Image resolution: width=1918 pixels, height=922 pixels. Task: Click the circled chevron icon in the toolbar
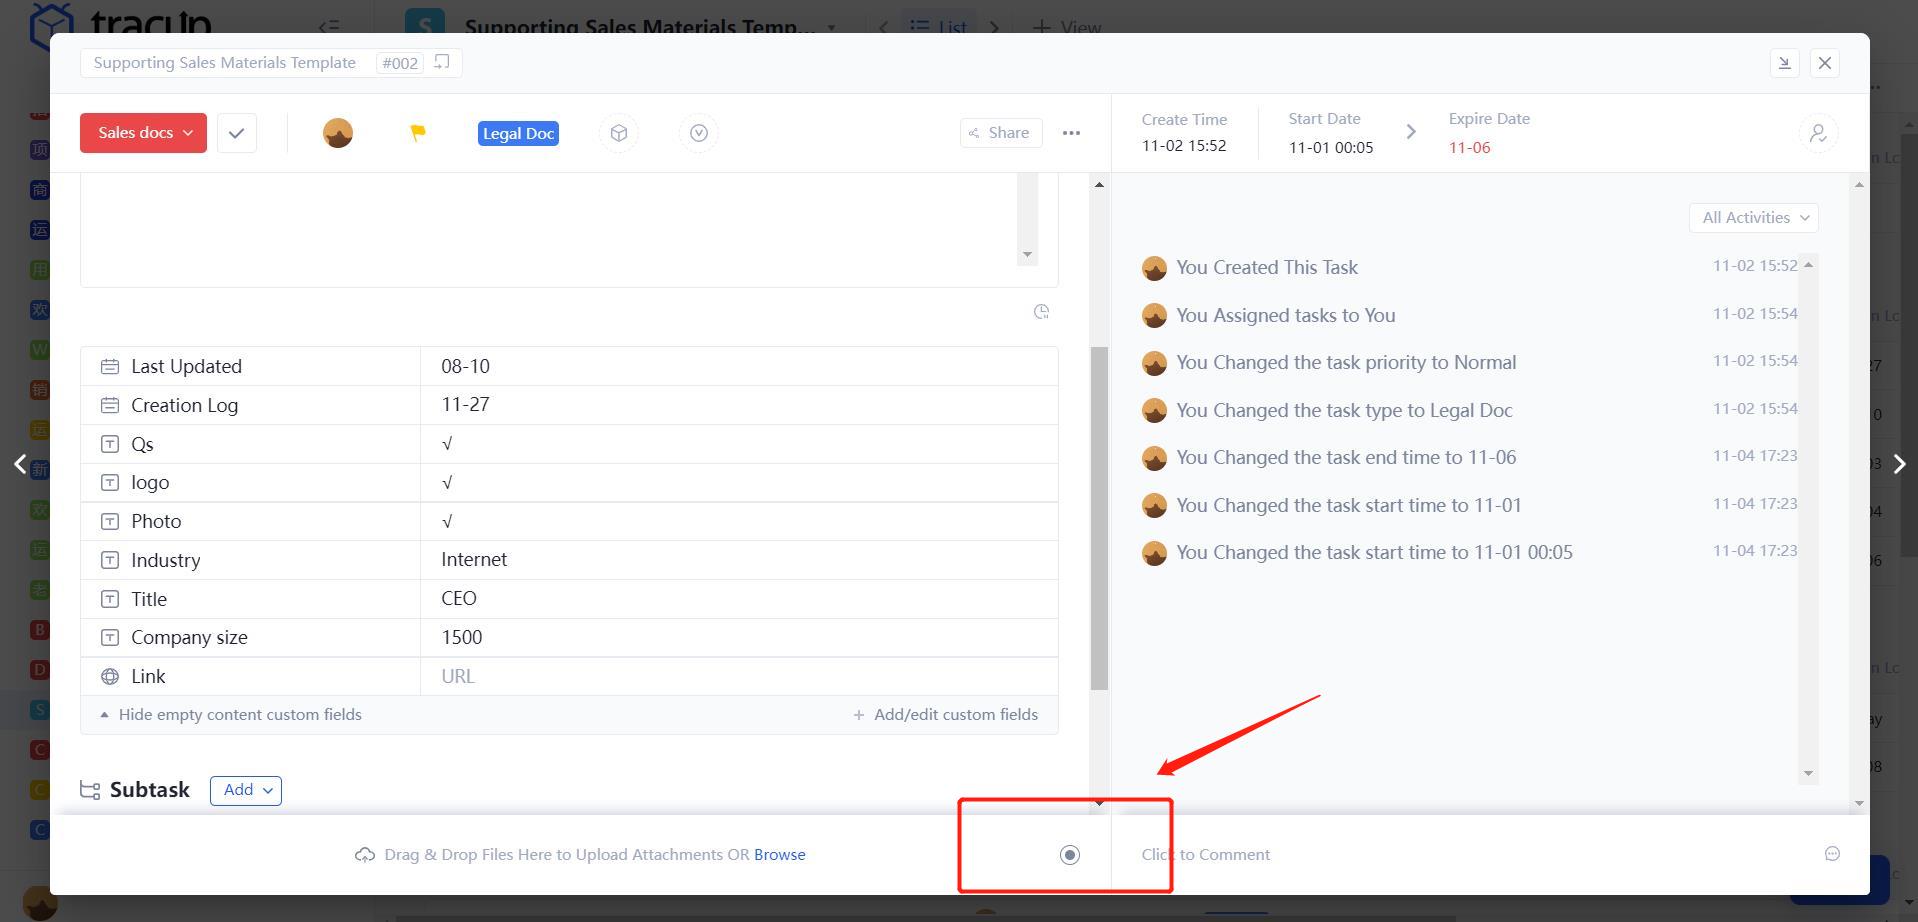pyautogui.click(x=699, y=133)
